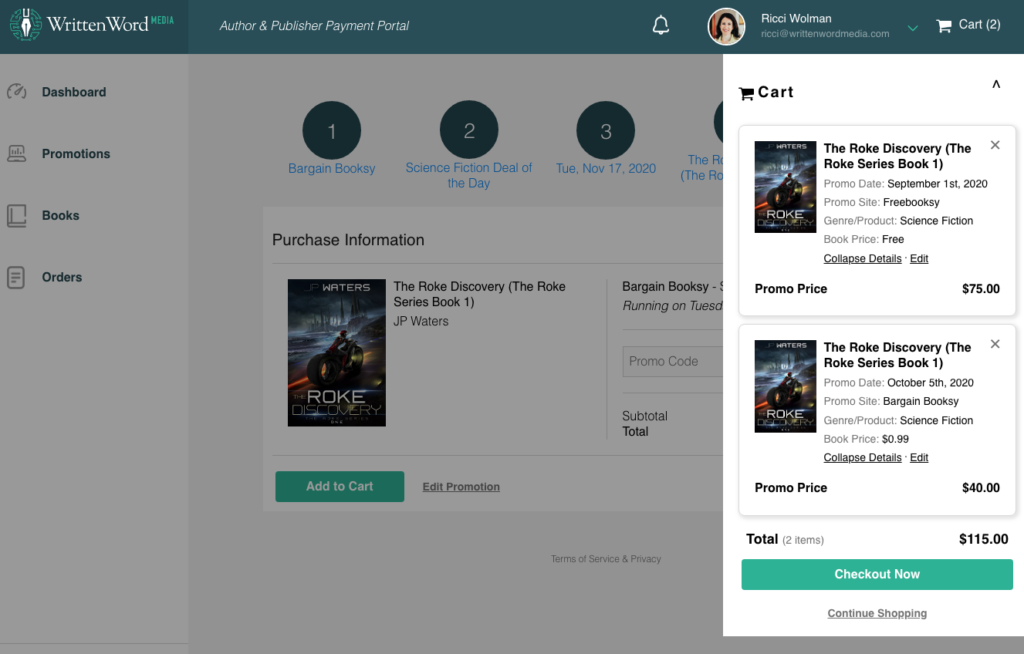The width and height of the screenshot is (1024, 654).
Task: Click the September 1st, 2020 promo date
Action: (937, 184)
